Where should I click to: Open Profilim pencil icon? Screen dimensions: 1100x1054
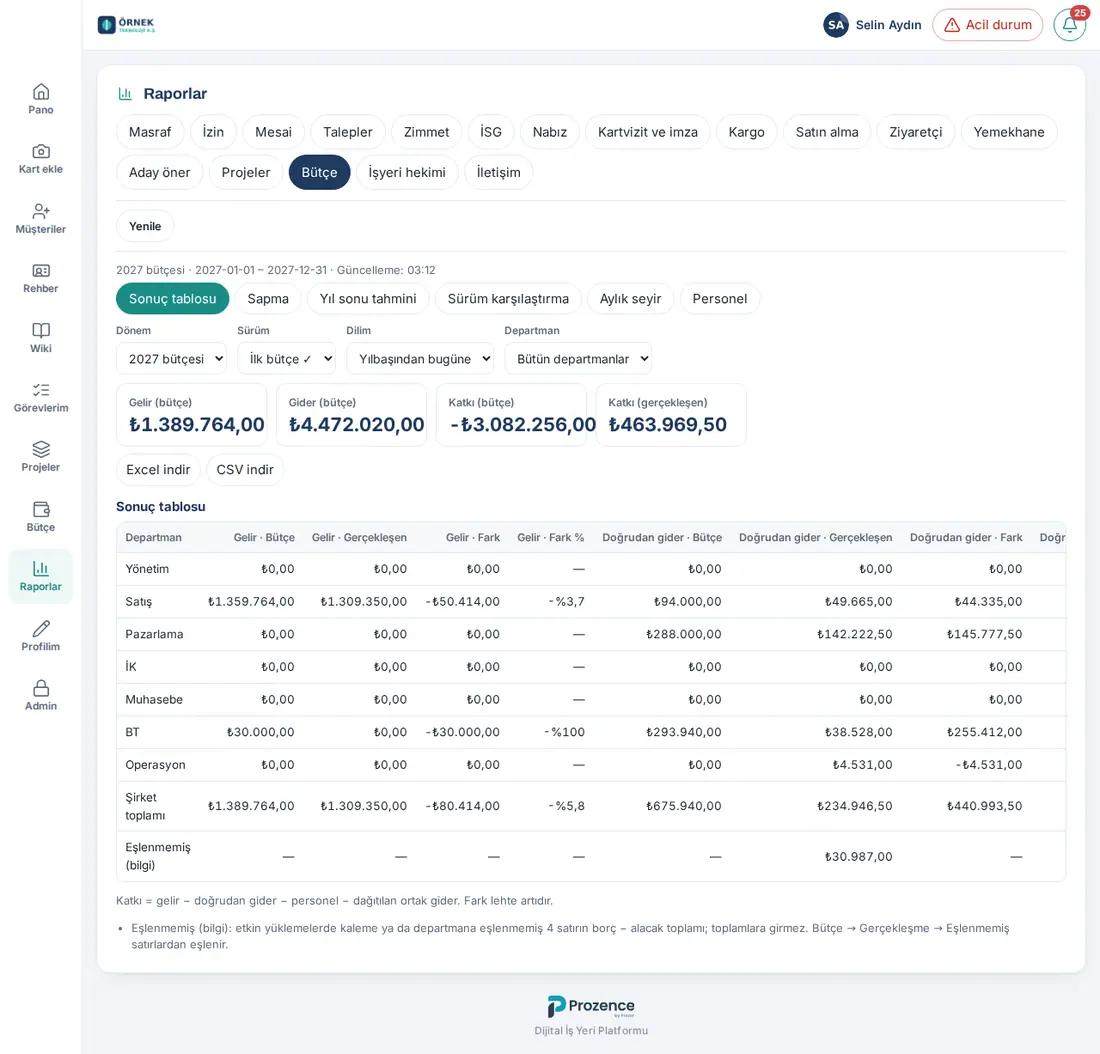click(41, 629)
